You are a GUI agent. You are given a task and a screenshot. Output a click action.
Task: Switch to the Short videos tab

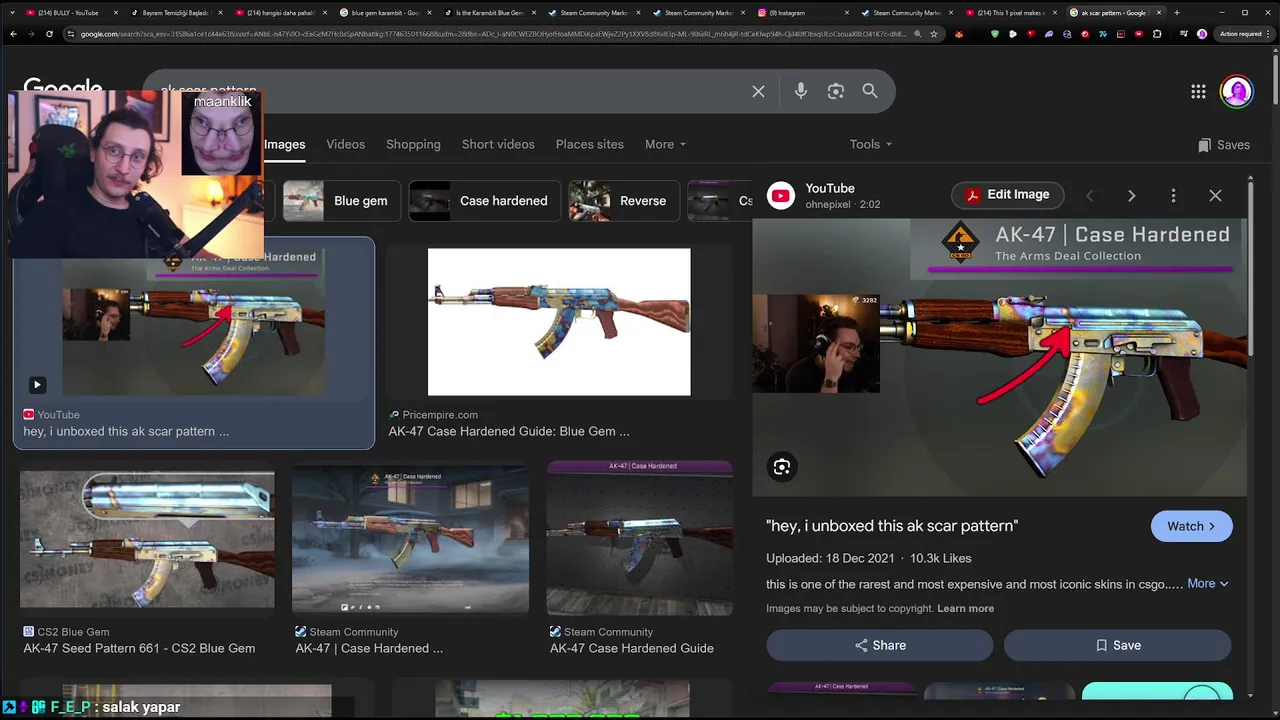(498, 144)
